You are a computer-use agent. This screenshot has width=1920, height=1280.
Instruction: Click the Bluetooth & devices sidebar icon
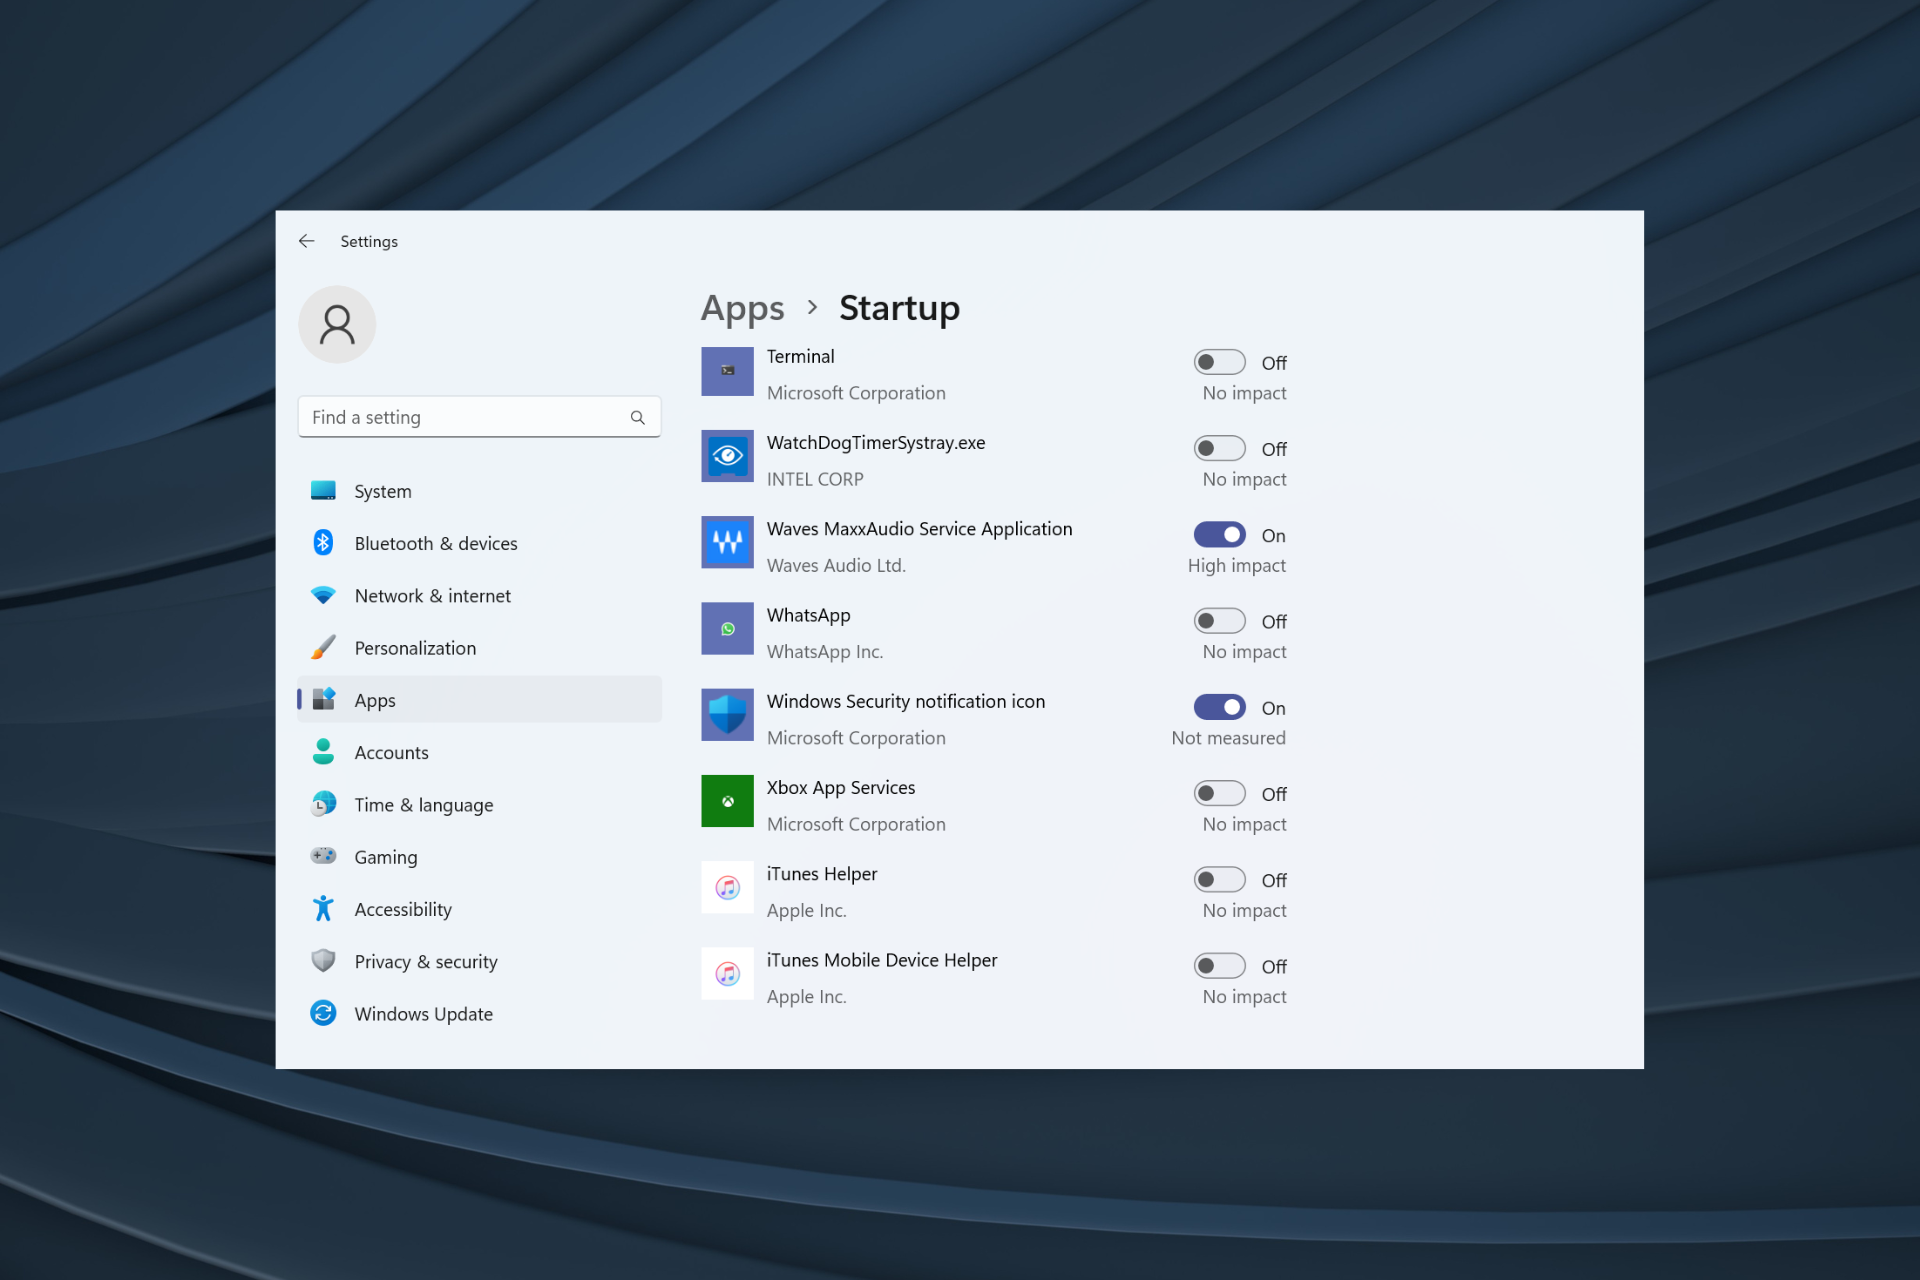(323, 542)
